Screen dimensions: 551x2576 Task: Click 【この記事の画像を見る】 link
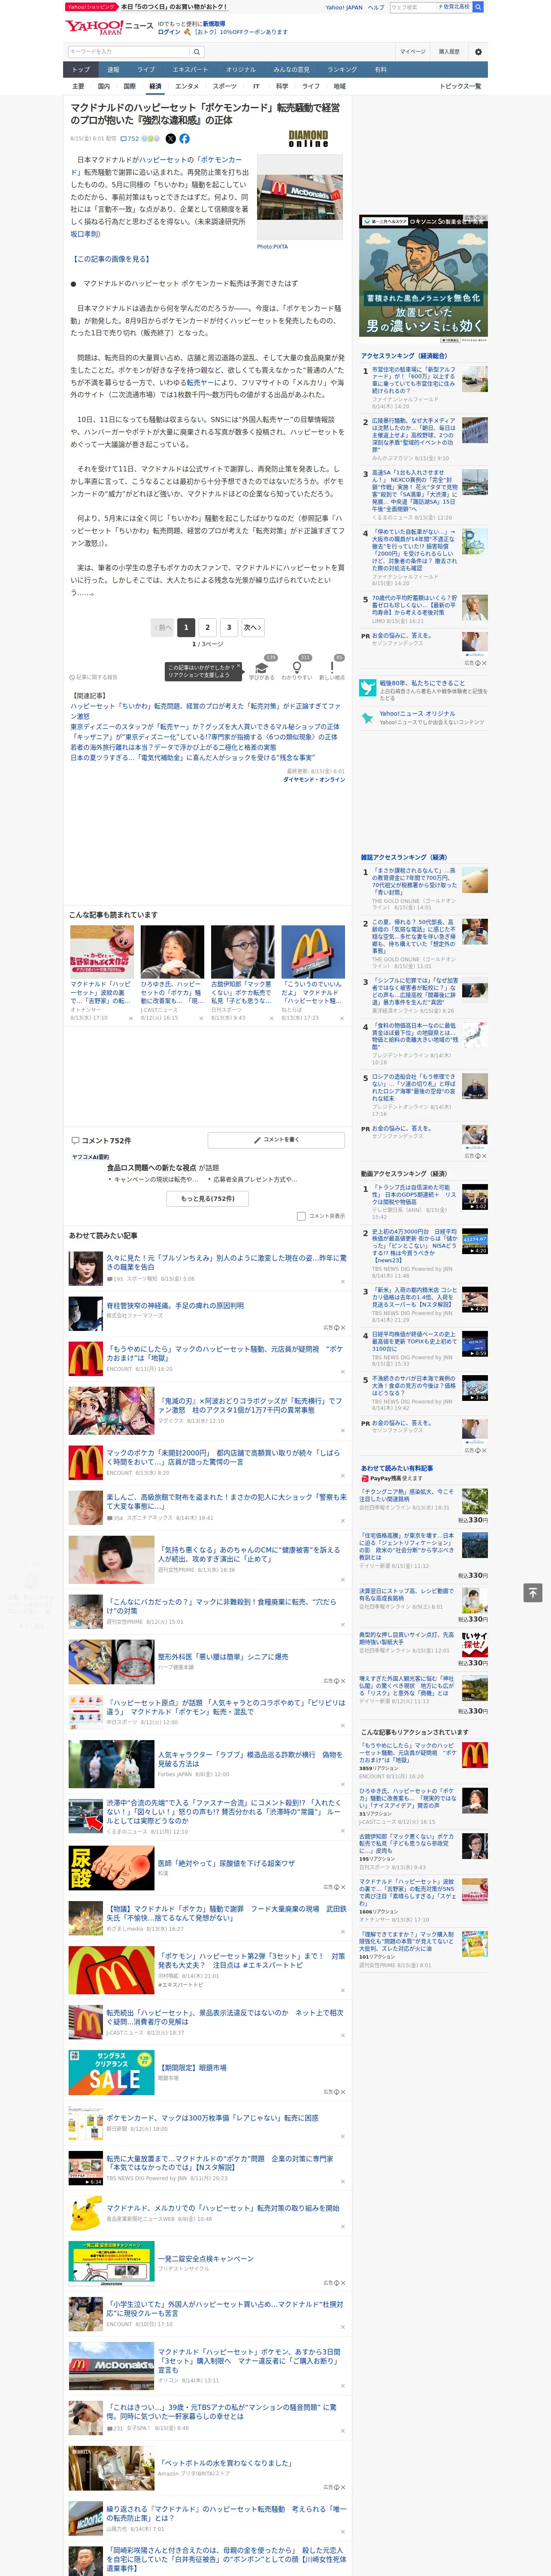coord(111,259)
